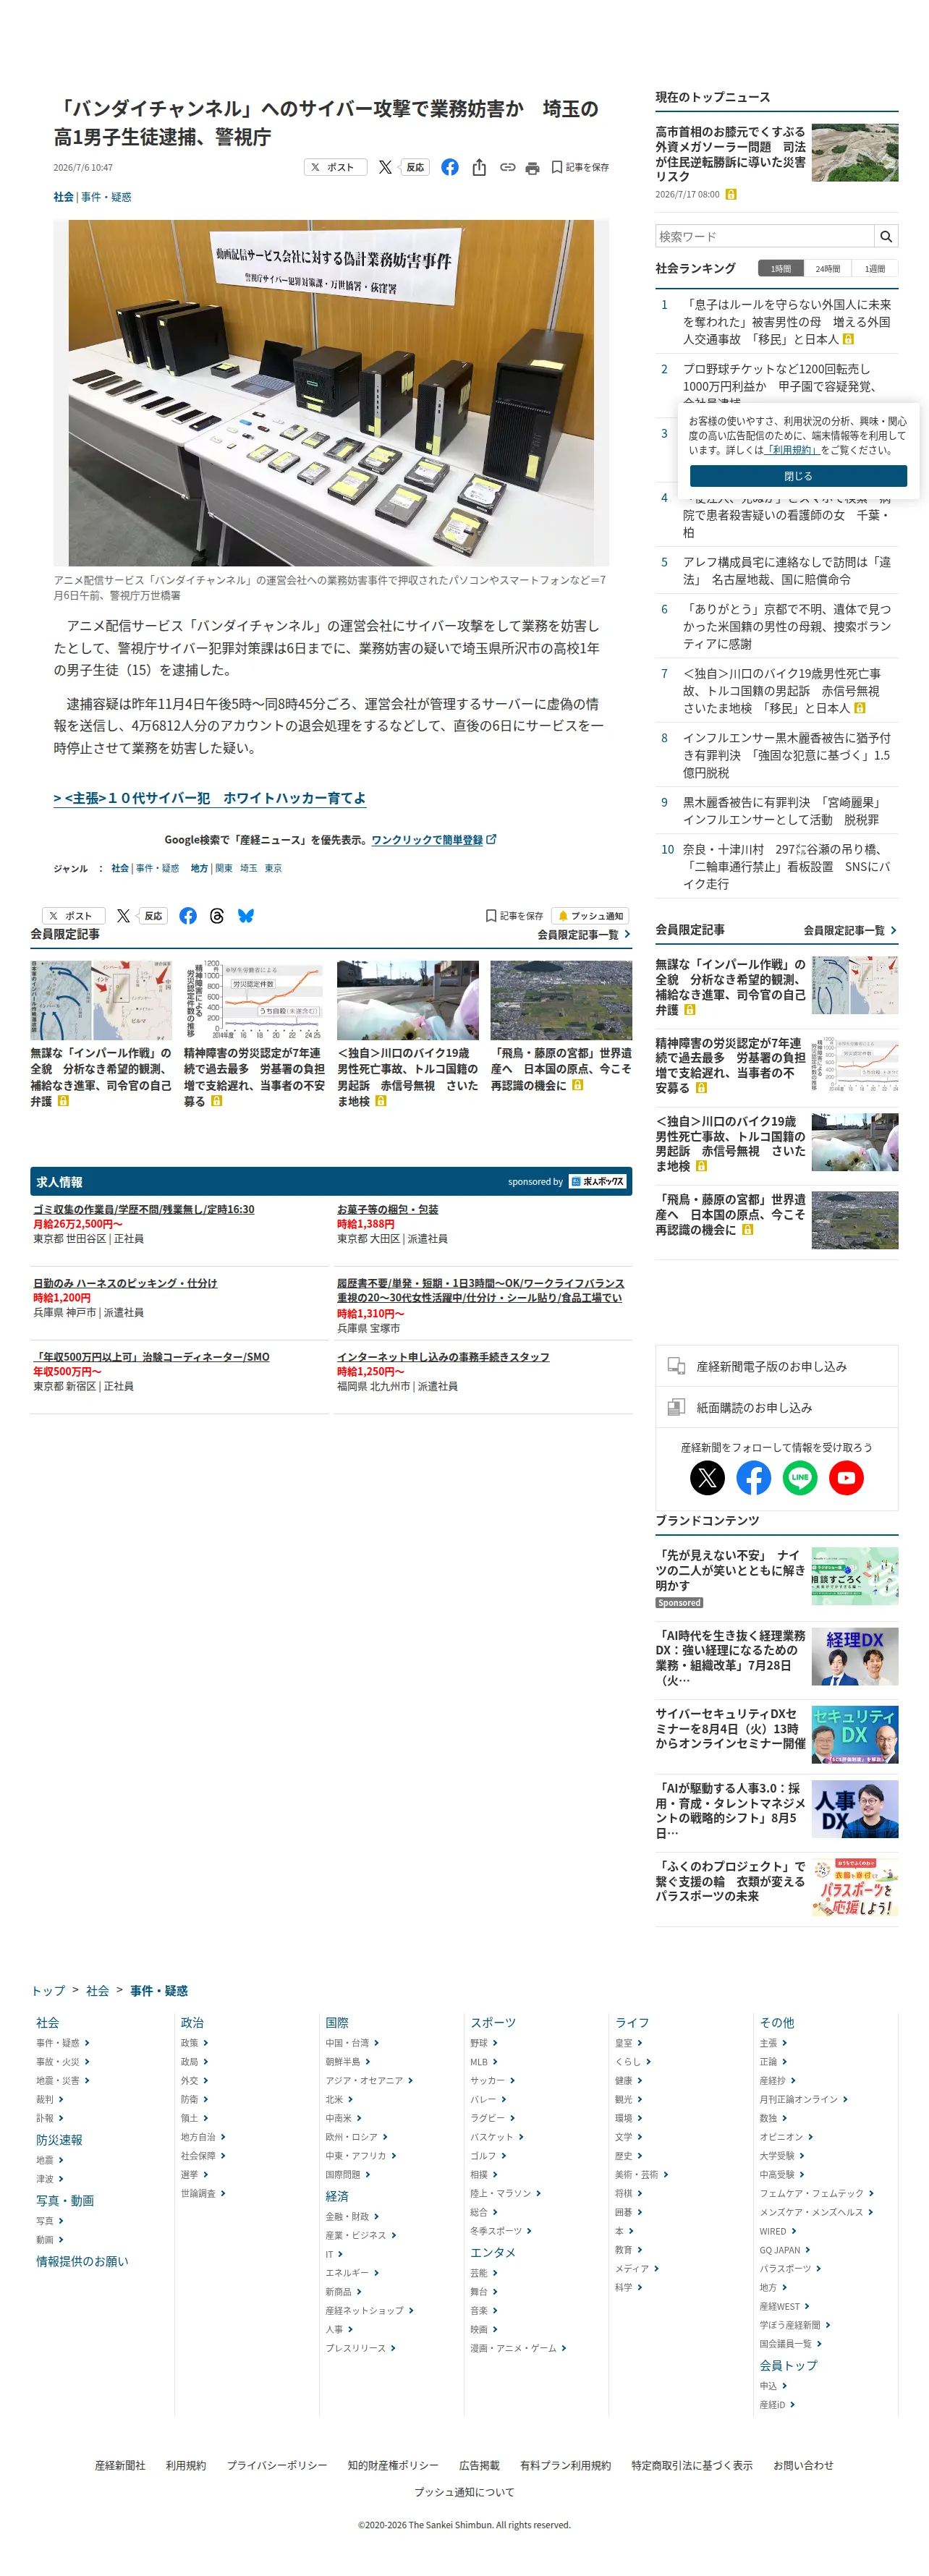Open the お菓子等の梱包・包装 job listing

[387, 1209]
